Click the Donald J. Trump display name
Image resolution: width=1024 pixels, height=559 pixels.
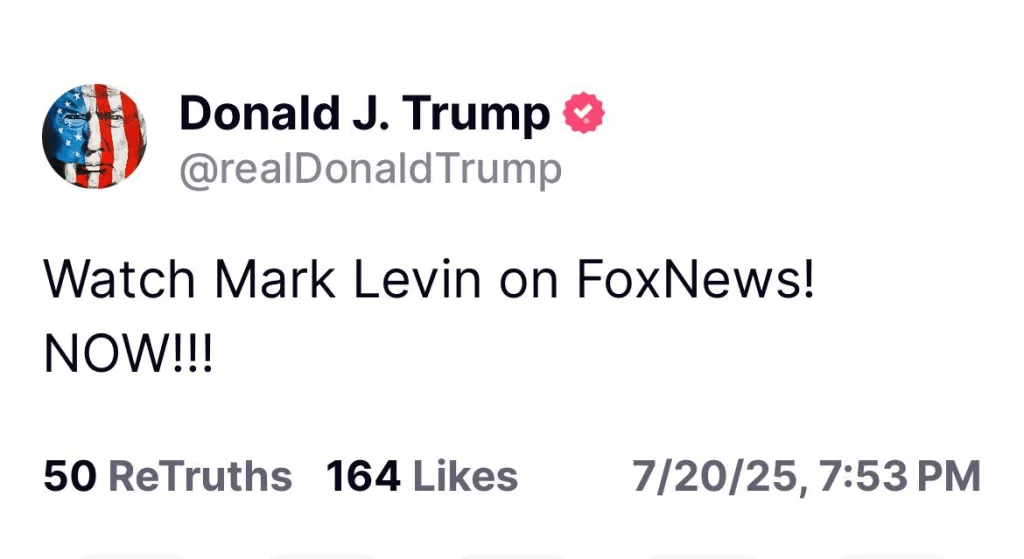[364, 115]
